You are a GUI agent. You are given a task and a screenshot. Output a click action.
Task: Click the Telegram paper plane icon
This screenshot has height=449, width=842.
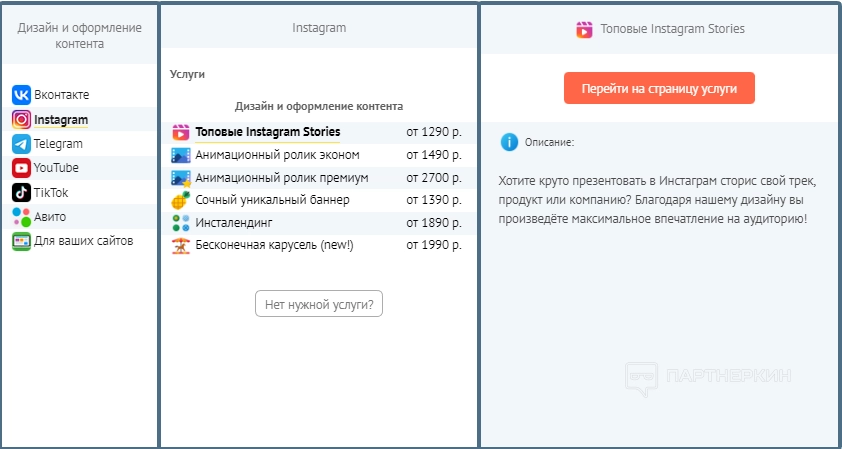pos(21,144)
